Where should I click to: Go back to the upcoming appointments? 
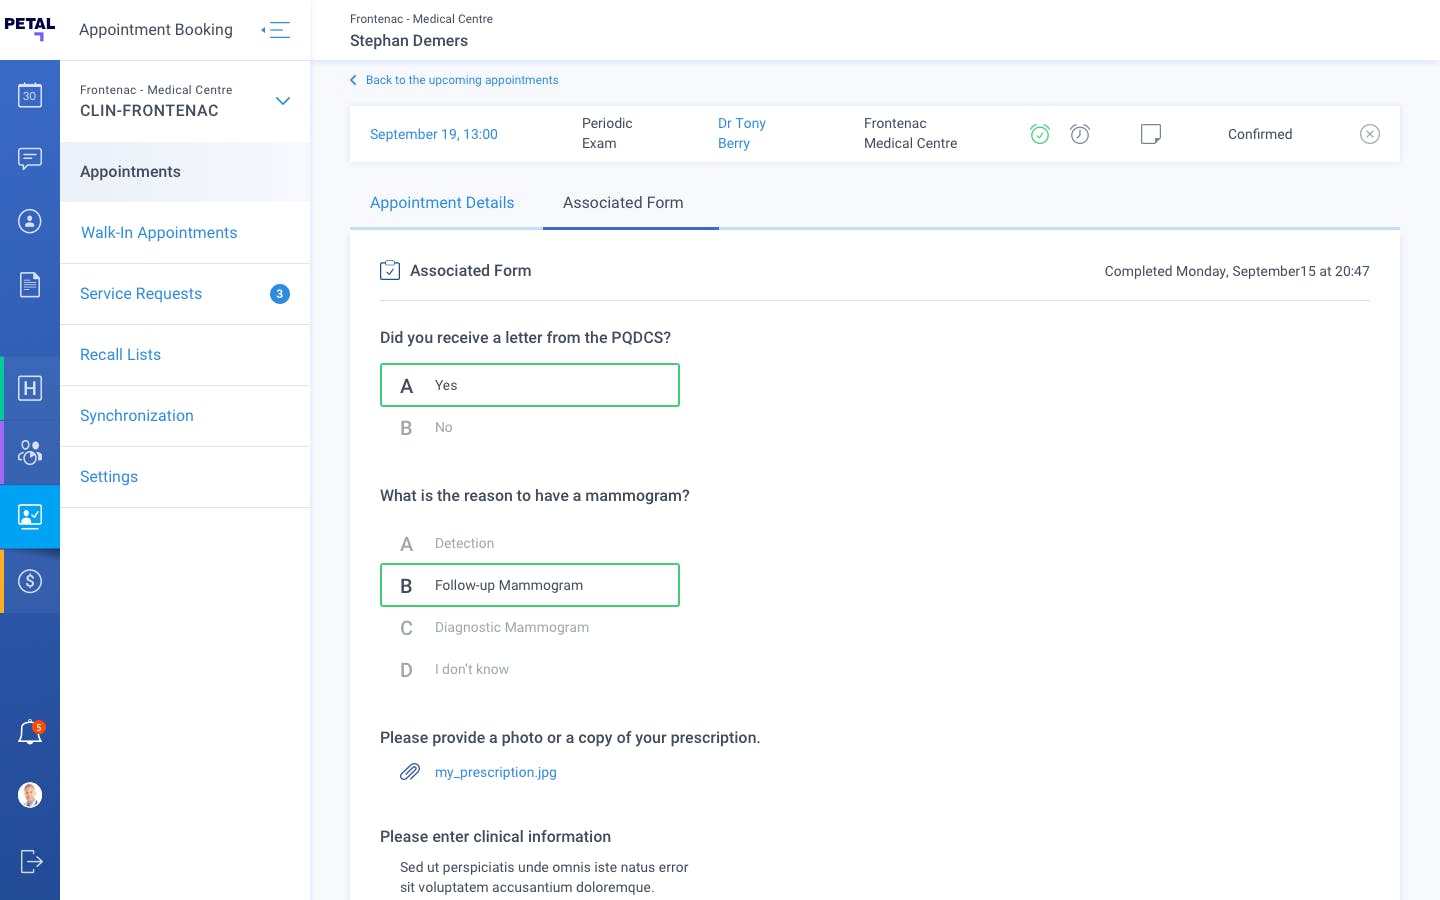pyautogui.click(x=461, y=80)
